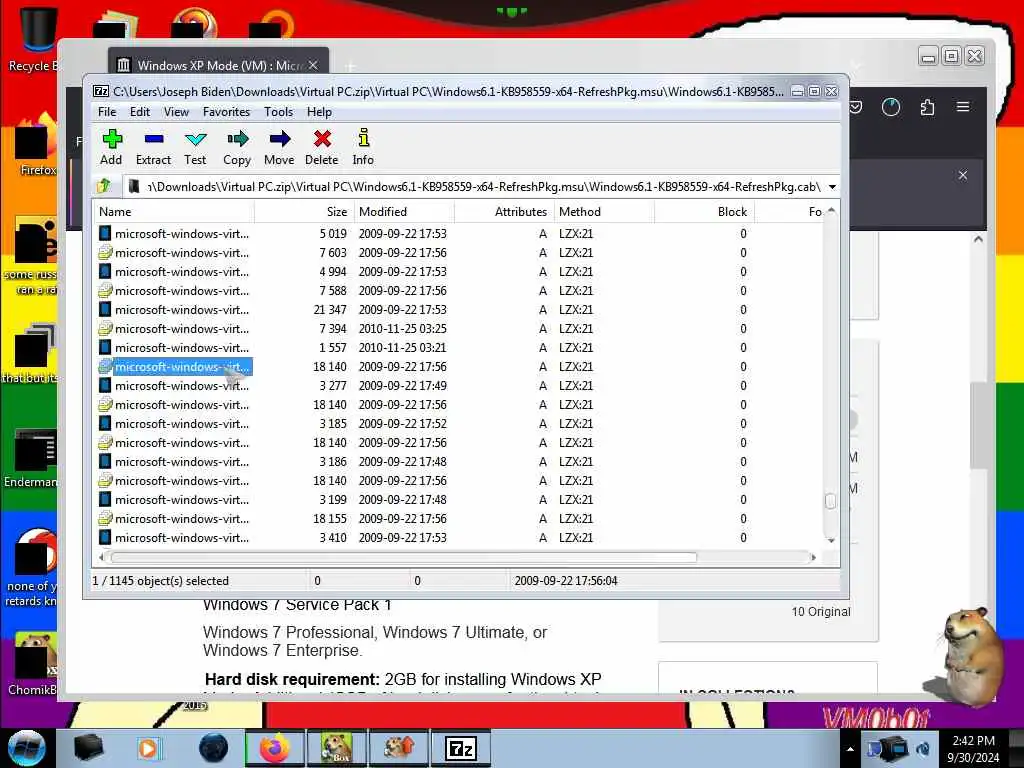Viewport: 1024px width, 768px height.
Task: Open the File menu
Action: point(107,112)
